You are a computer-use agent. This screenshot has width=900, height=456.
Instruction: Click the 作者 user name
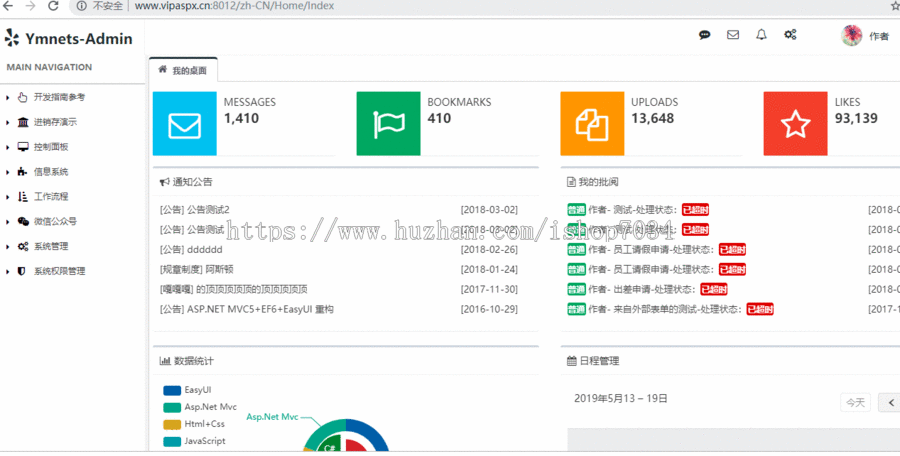(x=879, y=36)
